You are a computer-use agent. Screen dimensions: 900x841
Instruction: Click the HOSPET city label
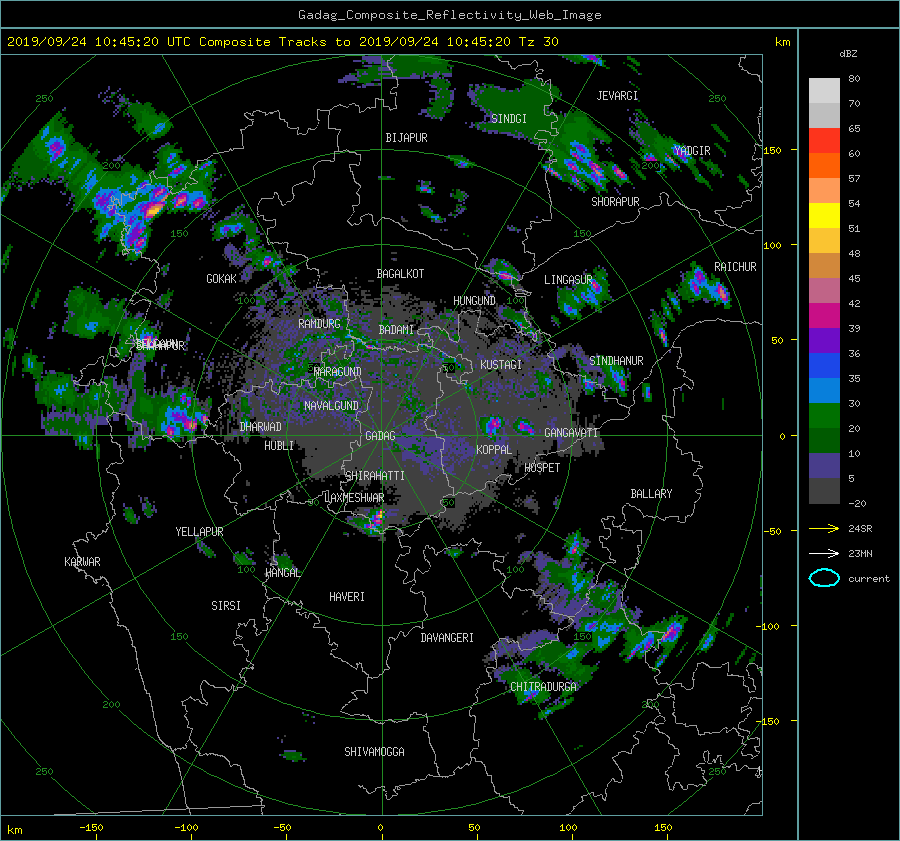click(x=542, y=468)
